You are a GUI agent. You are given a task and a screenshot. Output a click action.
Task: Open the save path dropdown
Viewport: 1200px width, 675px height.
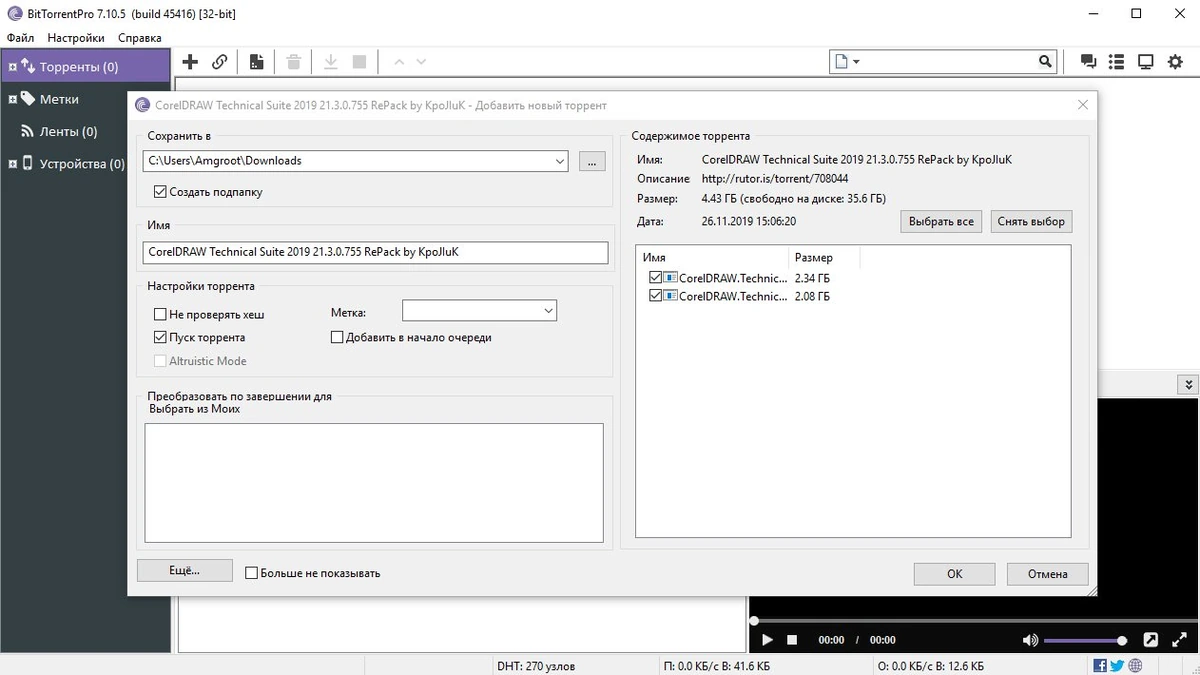click(x=559, y=161)
